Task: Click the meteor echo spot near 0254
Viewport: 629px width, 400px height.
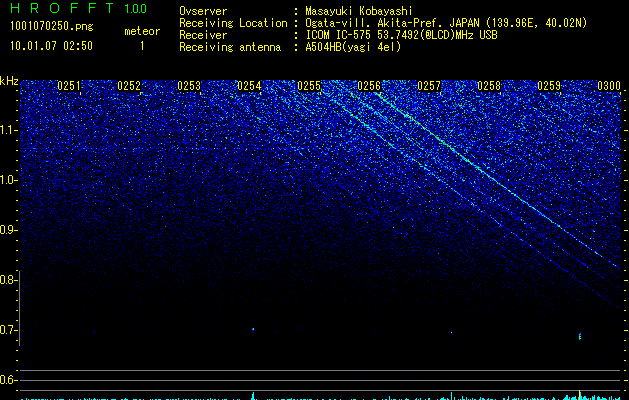Action: click(253, 329)
